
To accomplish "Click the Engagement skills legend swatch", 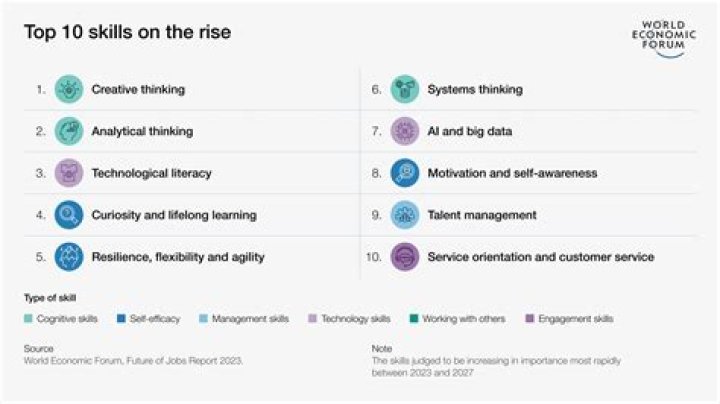I will 529,319.
